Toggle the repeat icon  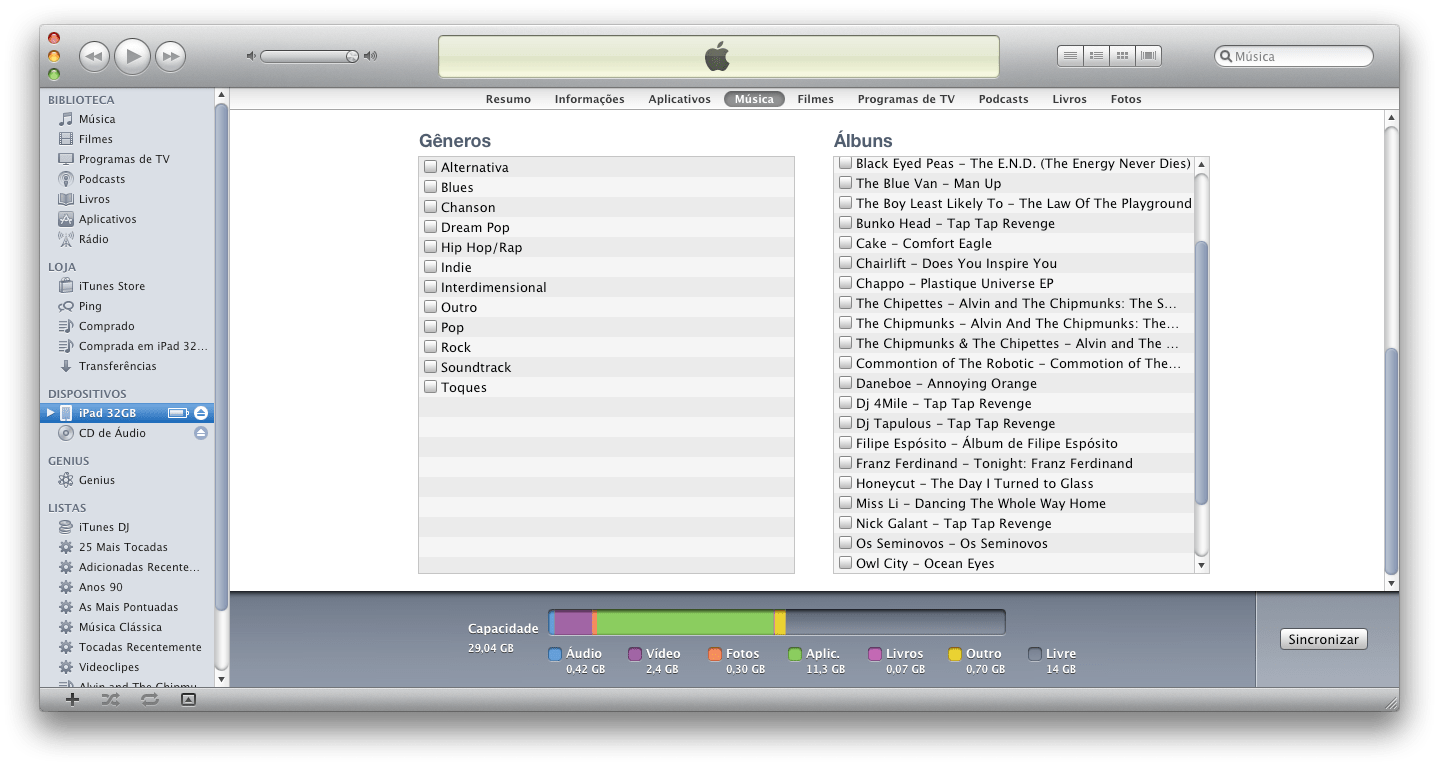[150, 700]
